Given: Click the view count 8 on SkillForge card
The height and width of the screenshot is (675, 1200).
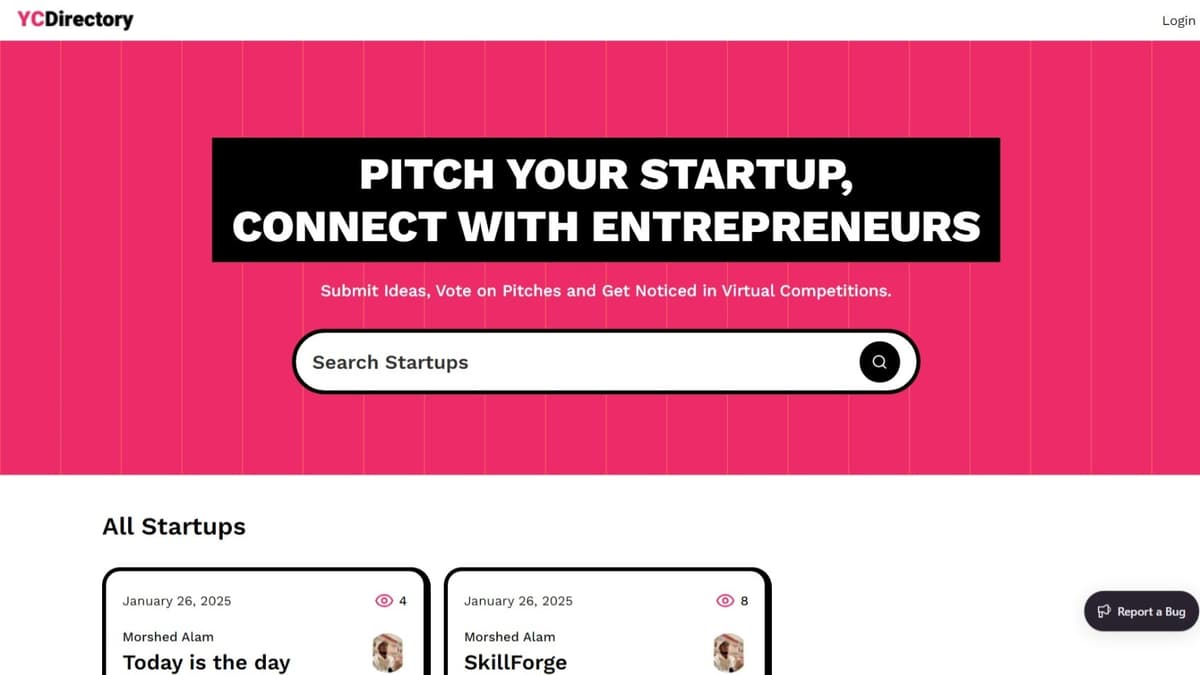Looking at the screenshot, I should coord(744,601).
